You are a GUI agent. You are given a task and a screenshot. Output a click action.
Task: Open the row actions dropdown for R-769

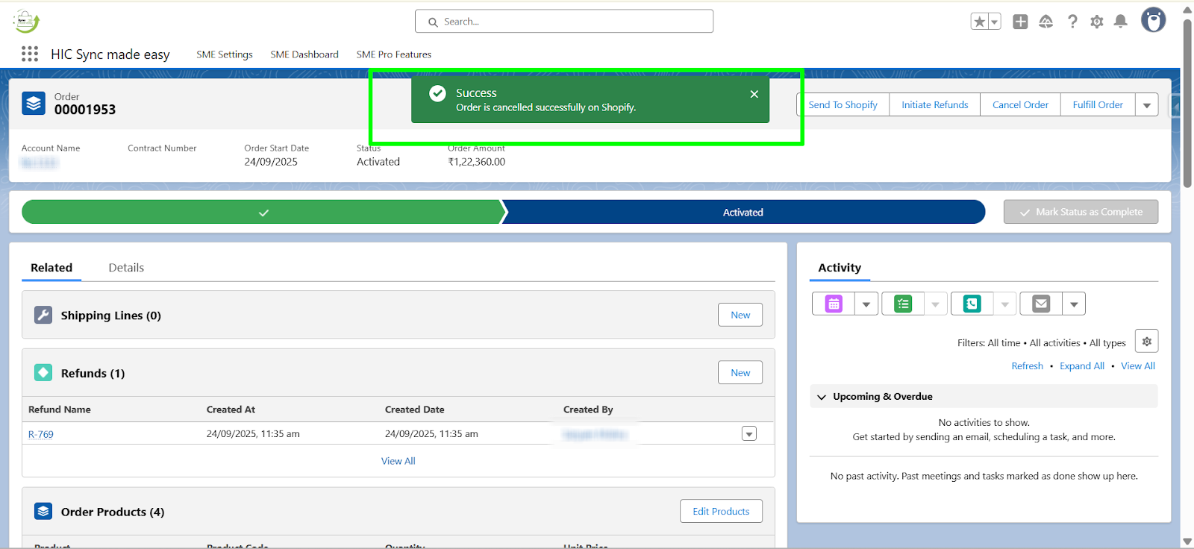click(749, 434)
